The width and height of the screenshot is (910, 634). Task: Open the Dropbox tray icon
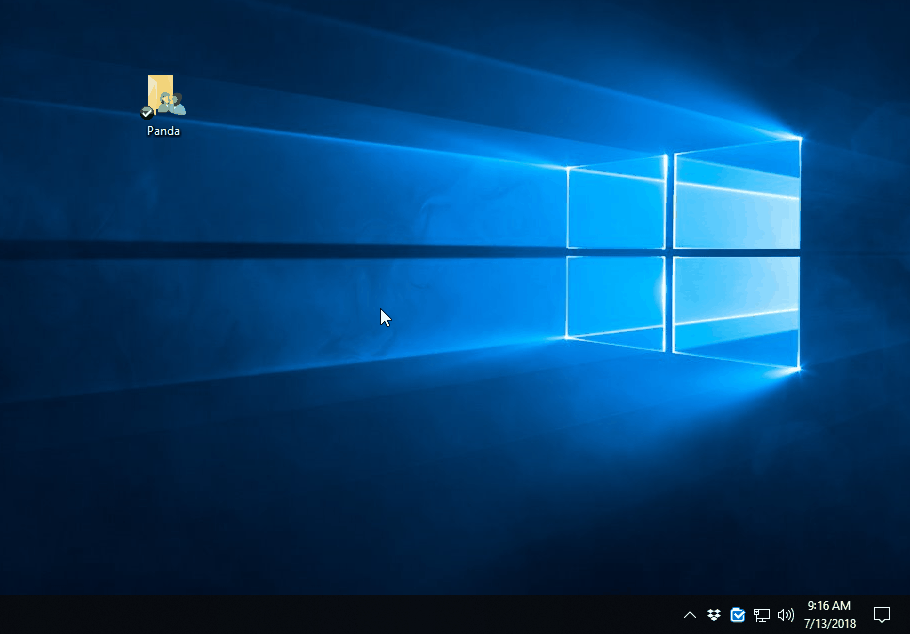coord(714,615)
